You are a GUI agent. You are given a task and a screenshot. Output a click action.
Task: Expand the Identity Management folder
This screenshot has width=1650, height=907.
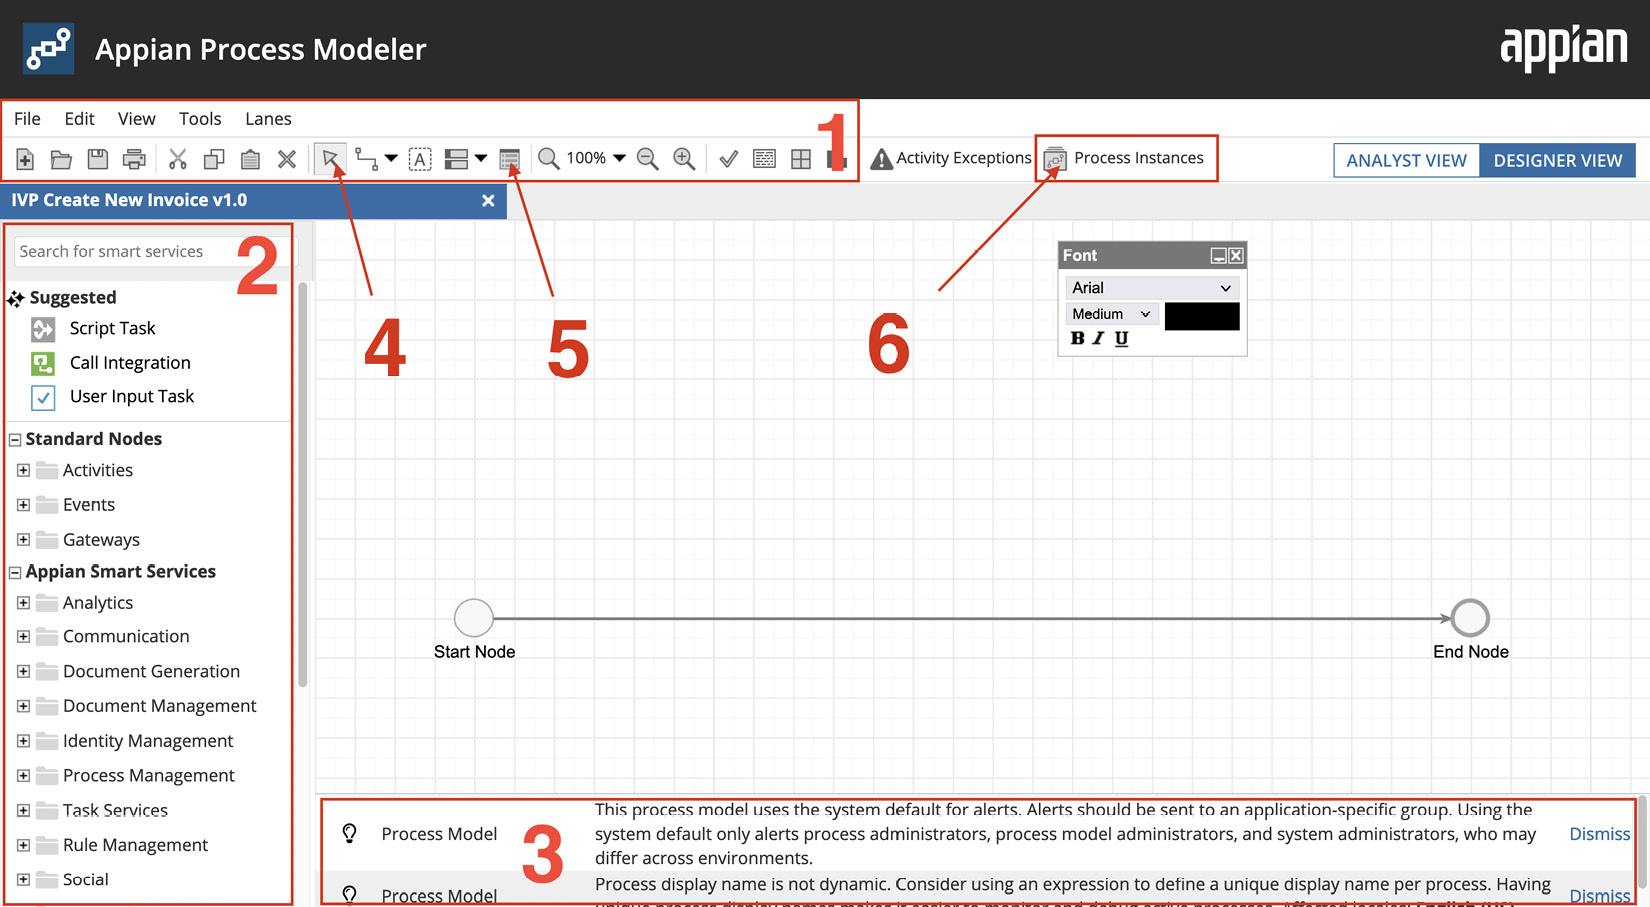[x=23, y=741]
